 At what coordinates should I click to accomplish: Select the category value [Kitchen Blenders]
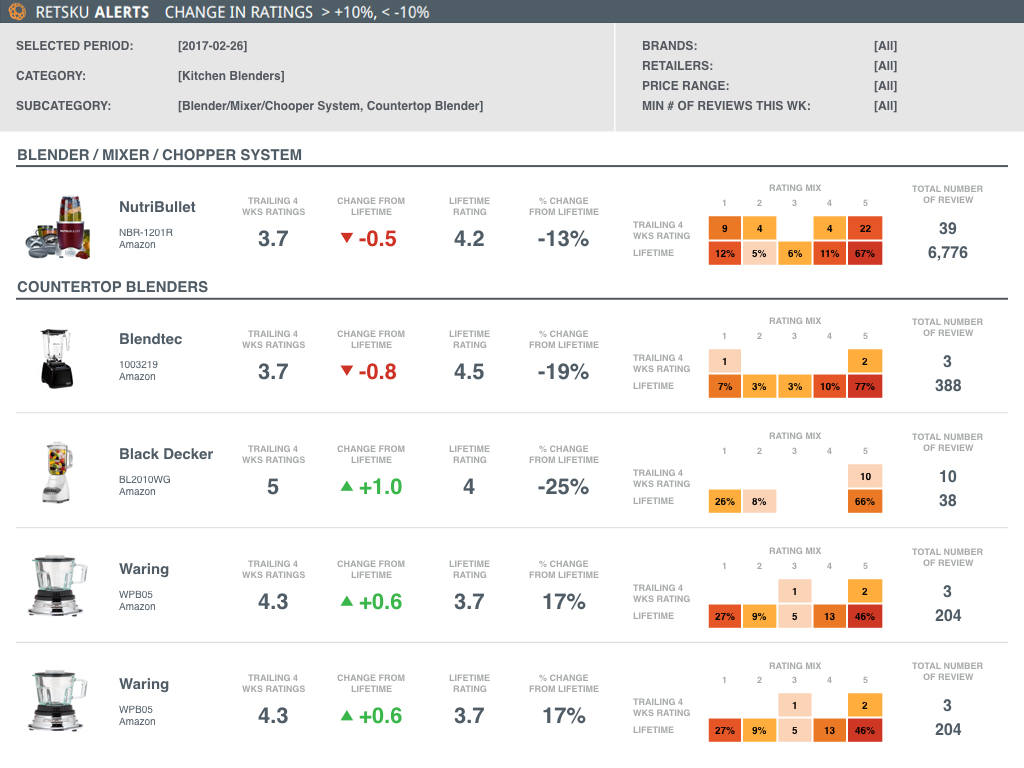coord(231,76)
